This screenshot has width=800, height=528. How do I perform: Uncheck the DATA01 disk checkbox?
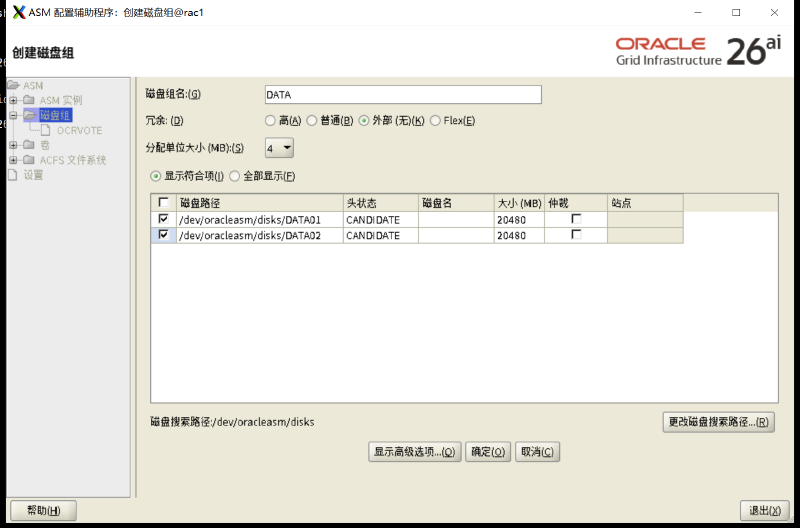coord(163,219)
